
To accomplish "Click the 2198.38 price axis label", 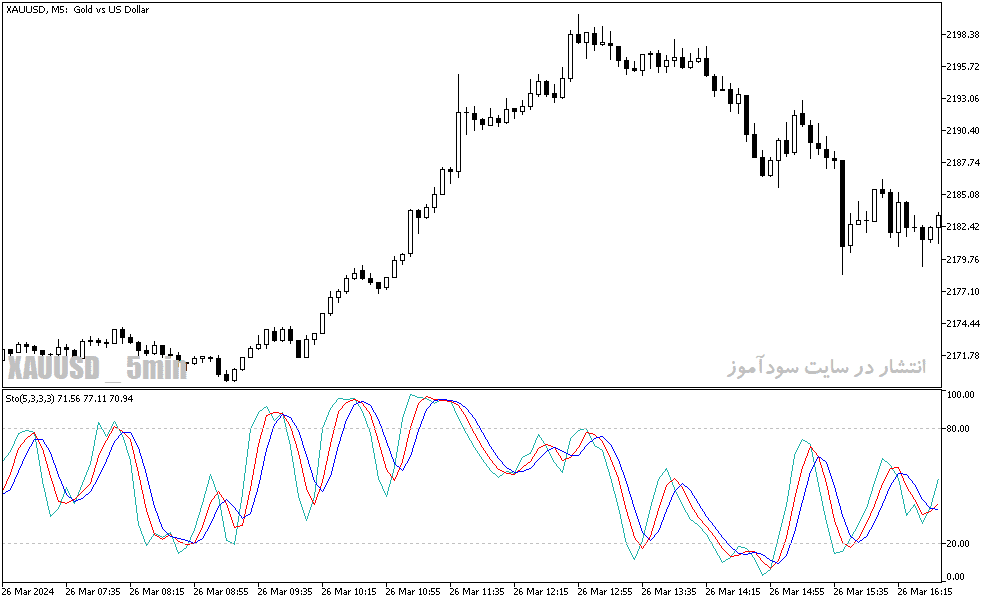I will [962, 34].
